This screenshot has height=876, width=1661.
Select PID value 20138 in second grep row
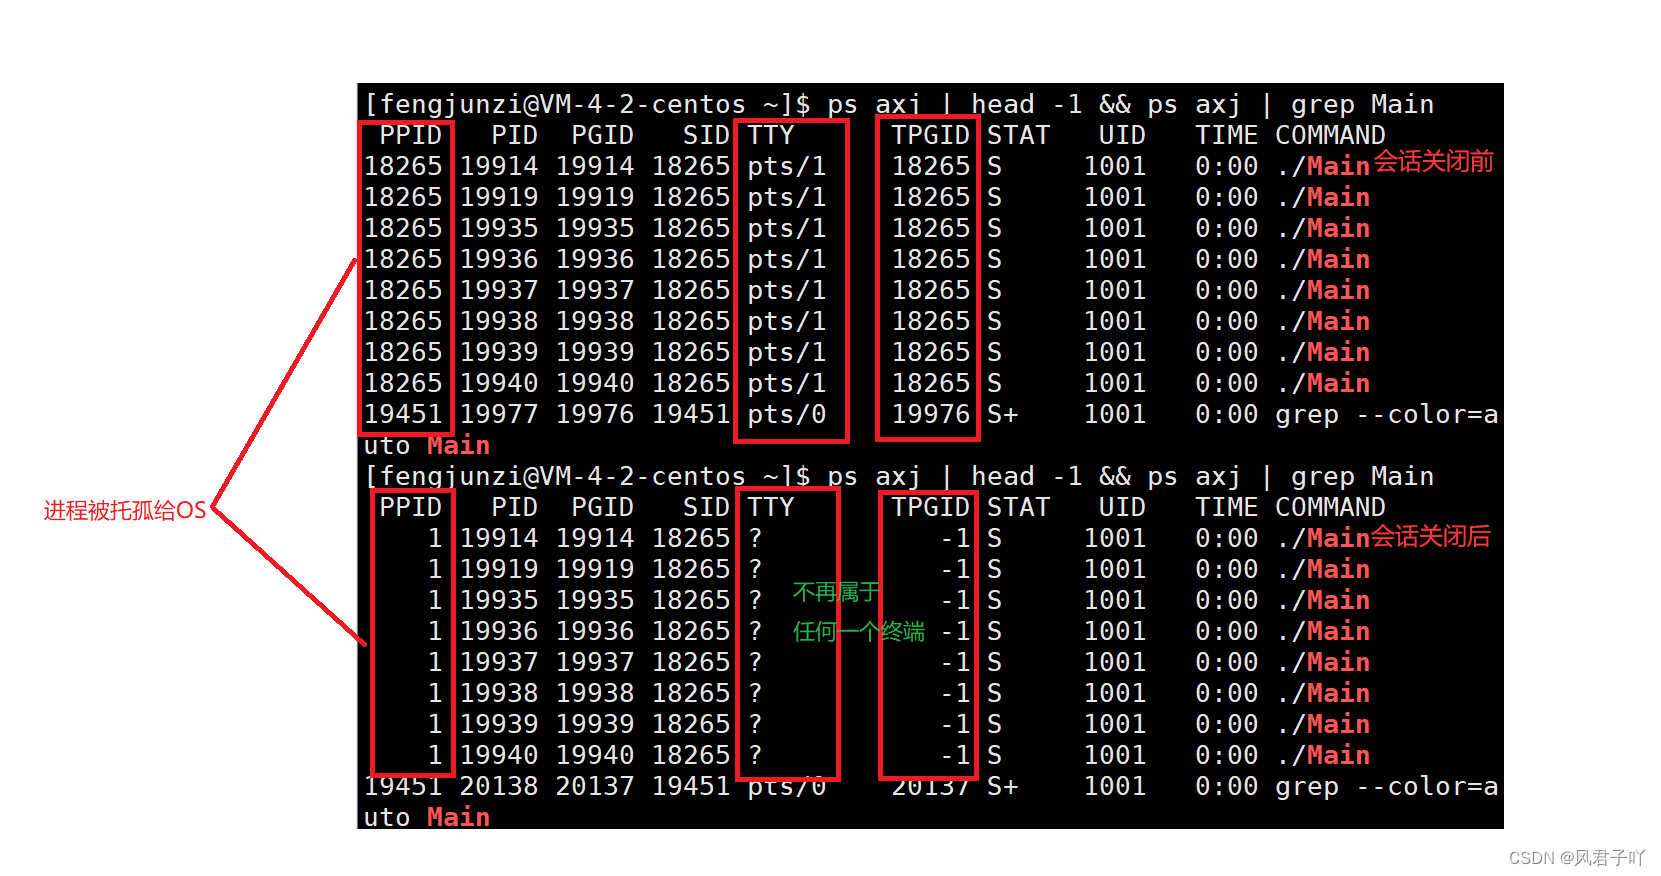[x=499, y=786]
